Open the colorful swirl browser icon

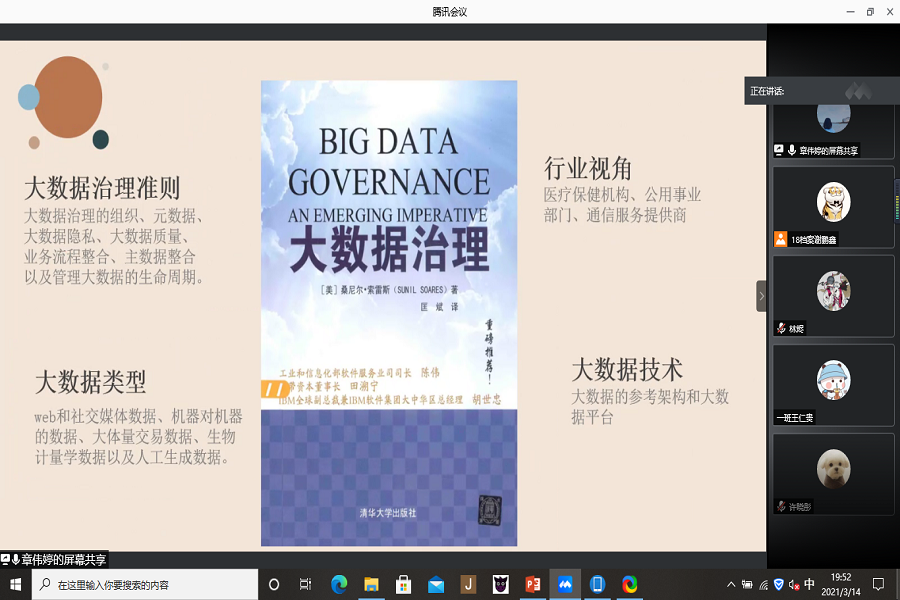pyautogui.click(x=630, y=584)
